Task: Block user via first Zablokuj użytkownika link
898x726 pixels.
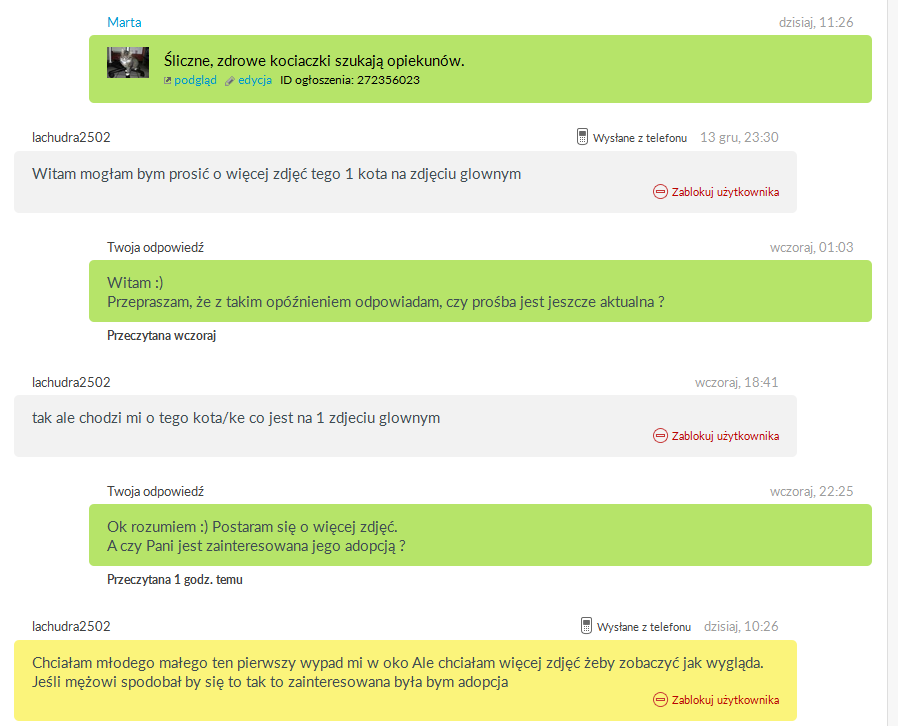Action: click(x=725, y=192)
